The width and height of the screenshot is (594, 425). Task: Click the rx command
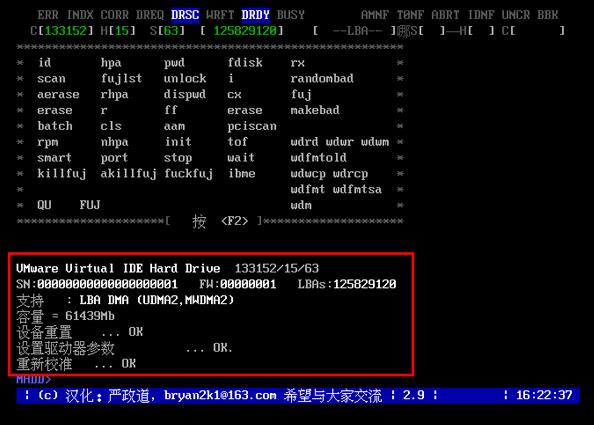tap(298, 63)
